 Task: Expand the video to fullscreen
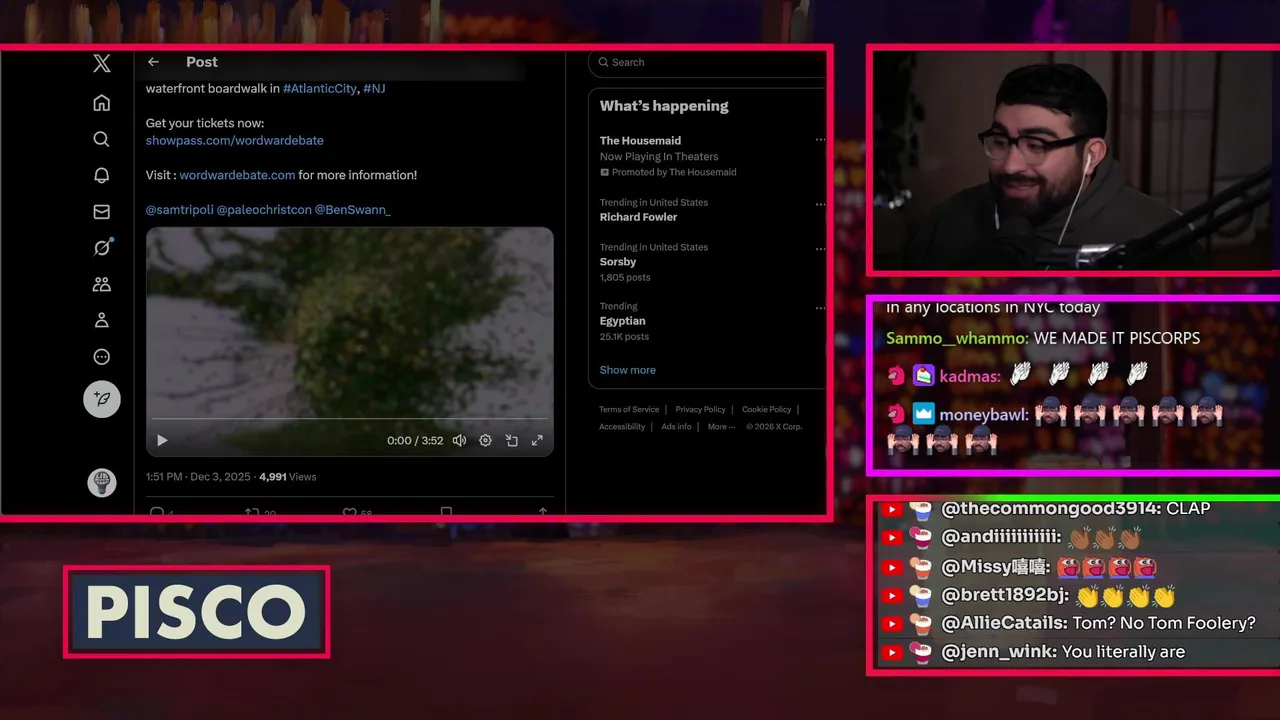(537, 440)
